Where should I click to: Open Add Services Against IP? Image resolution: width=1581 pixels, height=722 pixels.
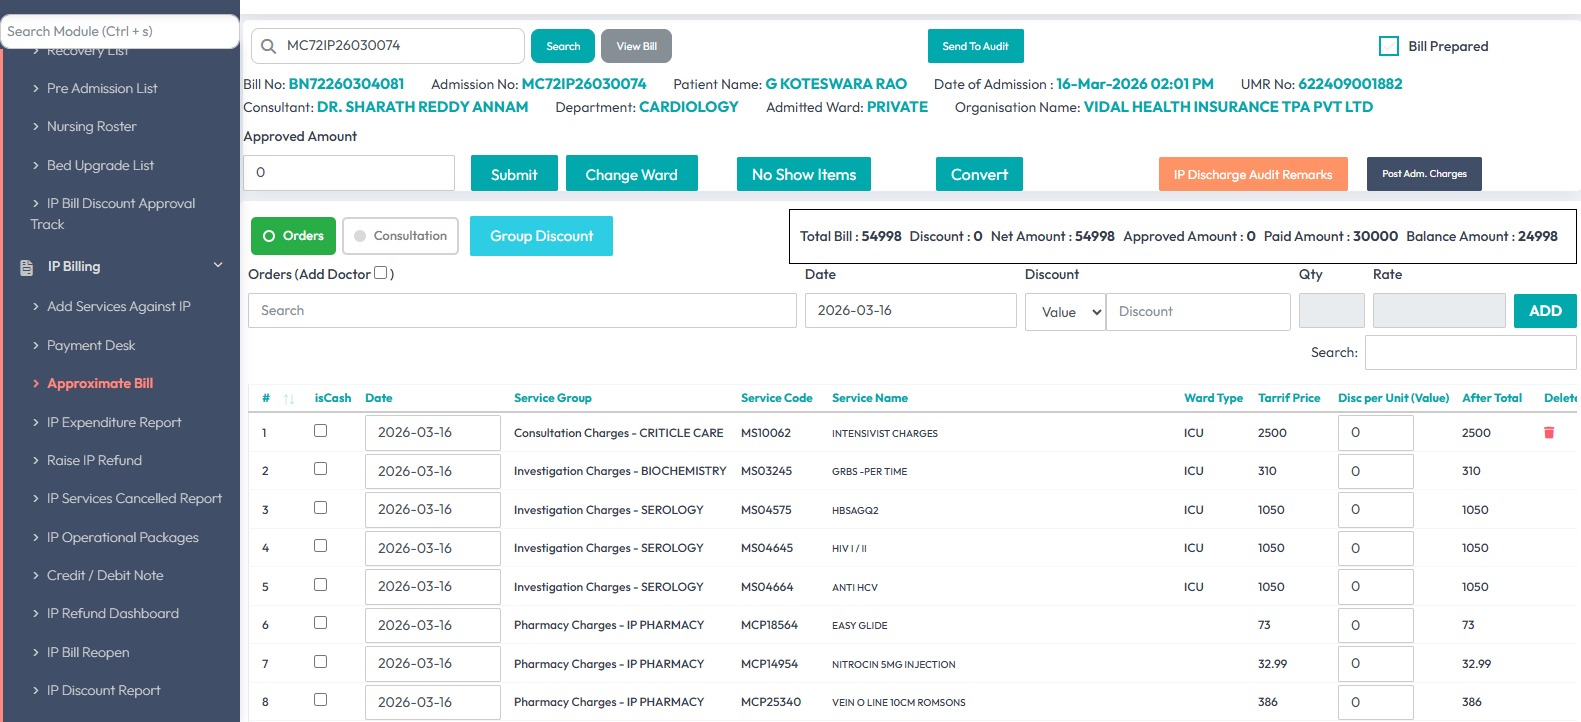[x=118, y=306]
